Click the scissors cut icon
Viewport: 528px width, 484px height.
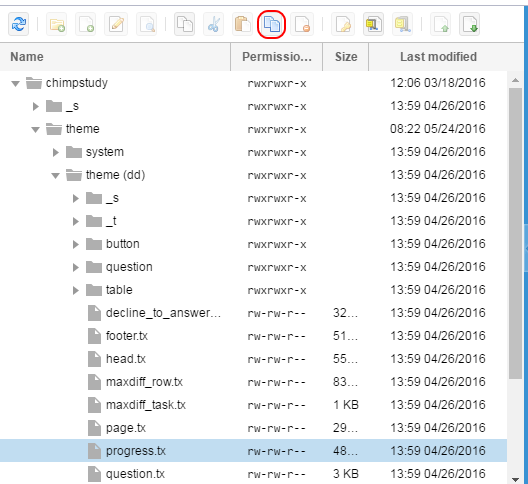(213, 24)
